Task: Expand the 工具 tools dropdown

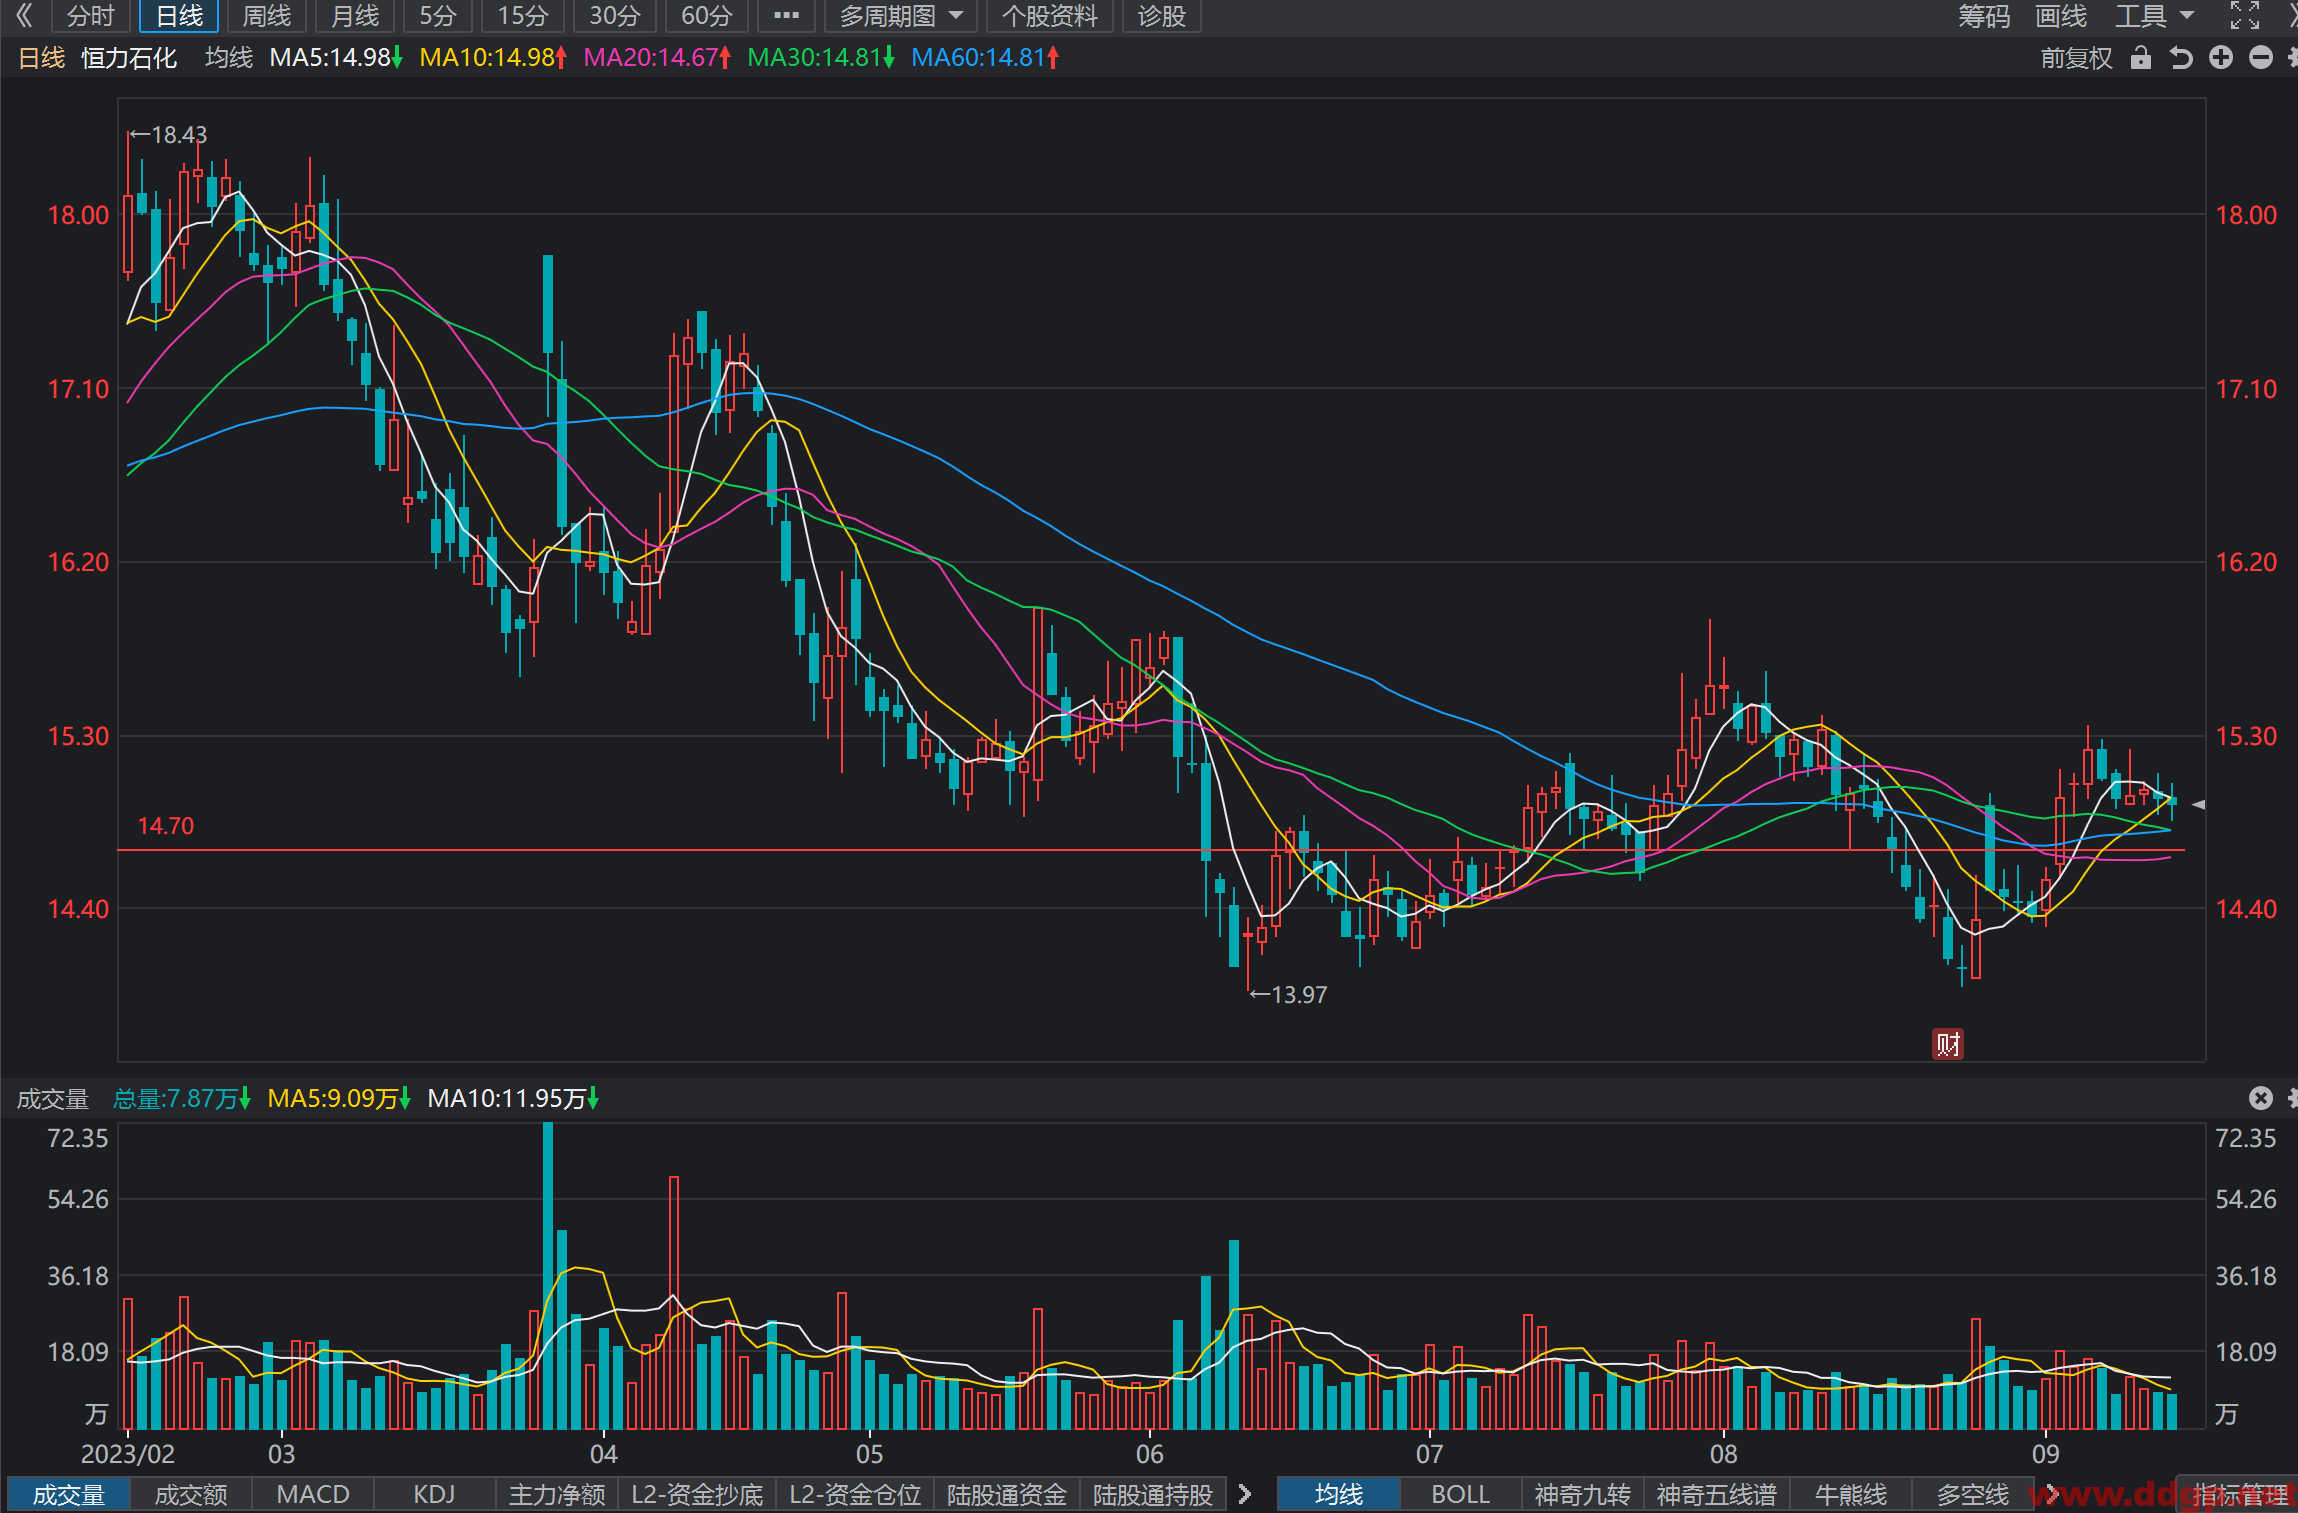Action: [x=2155, y=16]
